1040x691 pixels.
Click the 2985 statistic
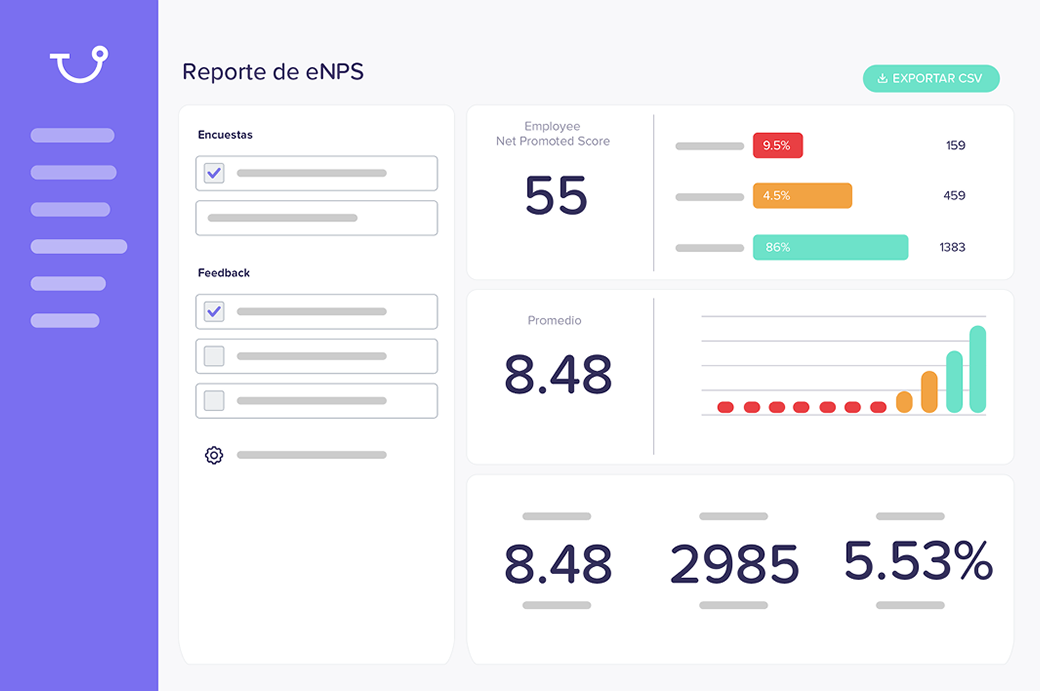click(x=734, y=565)
